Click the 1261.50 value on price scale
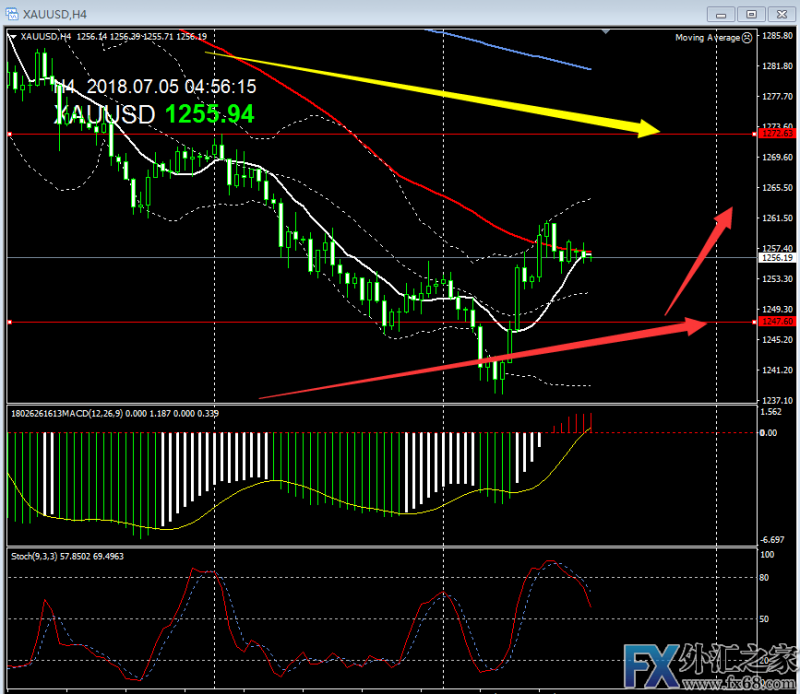The image size is (800, 694). click(778, 218)
